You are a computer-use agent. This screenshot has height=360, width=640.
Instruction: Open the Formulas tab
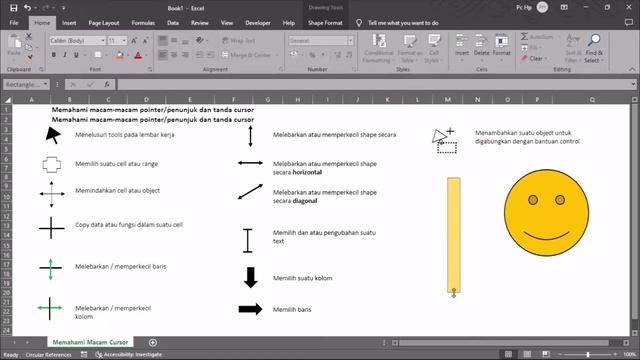(143, 23)
